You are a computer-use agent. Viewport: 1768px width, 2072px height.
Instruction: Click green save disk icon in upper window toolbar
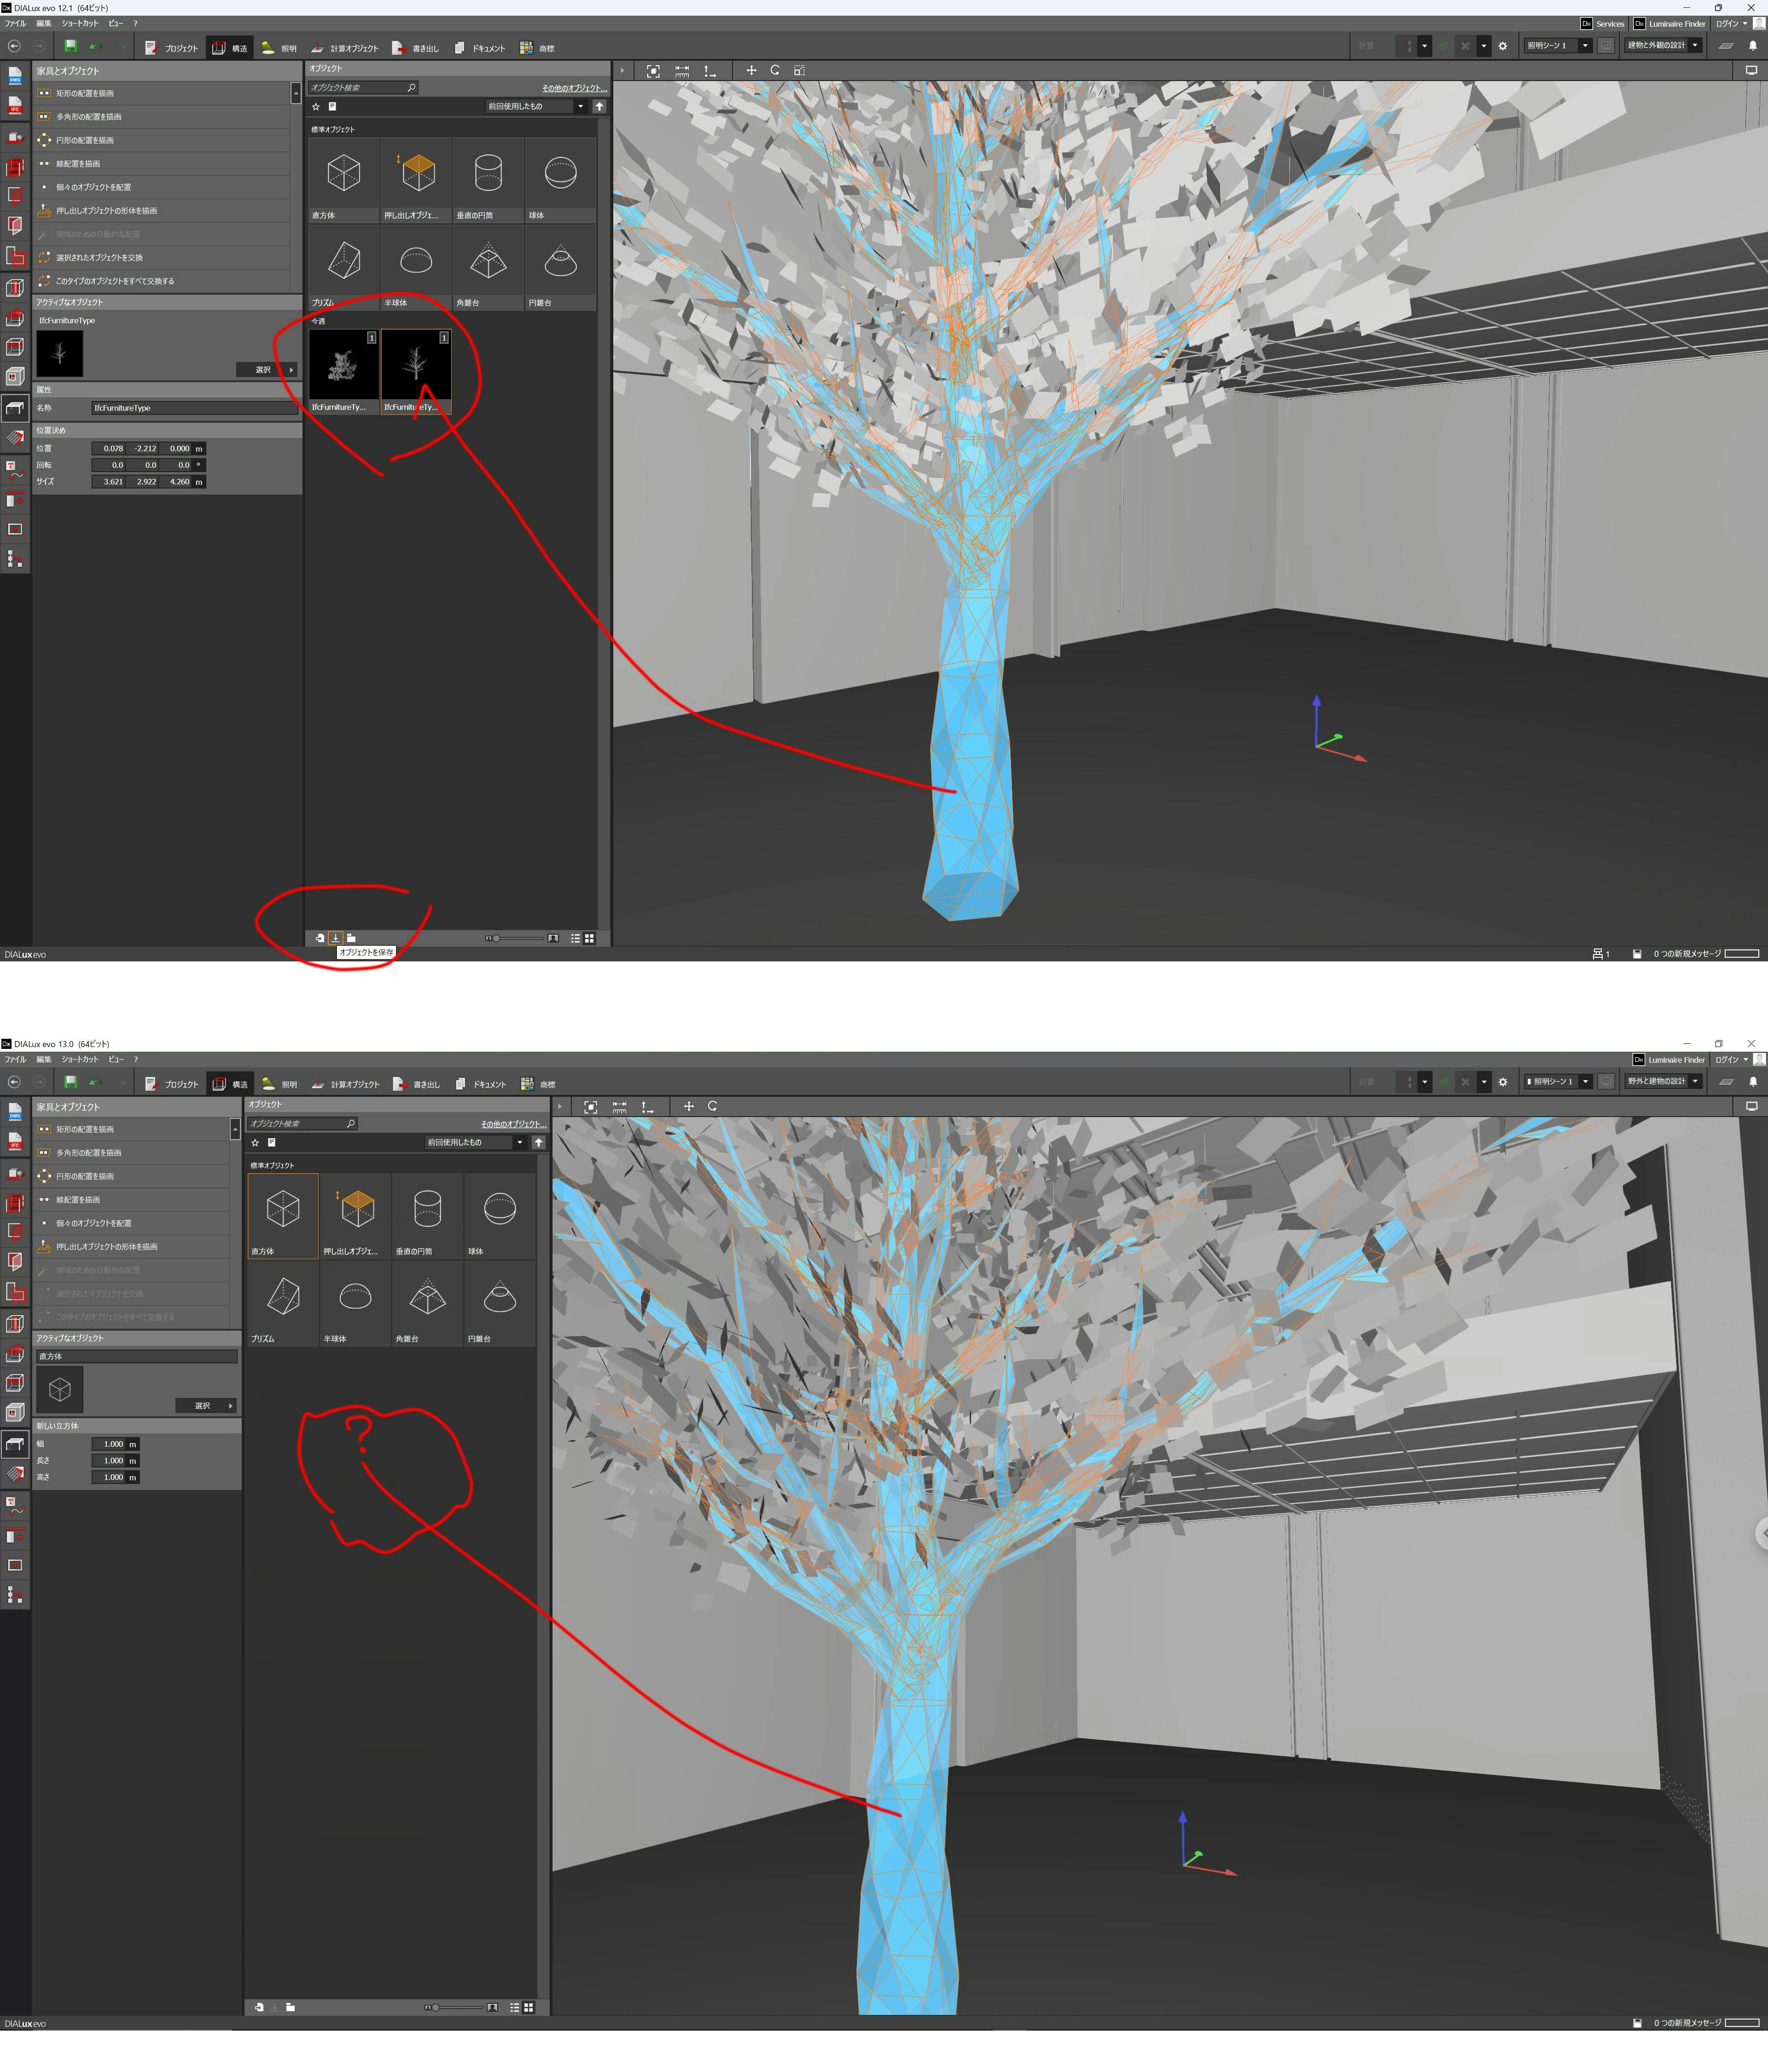pyautogui.click(x=70, y=46)
